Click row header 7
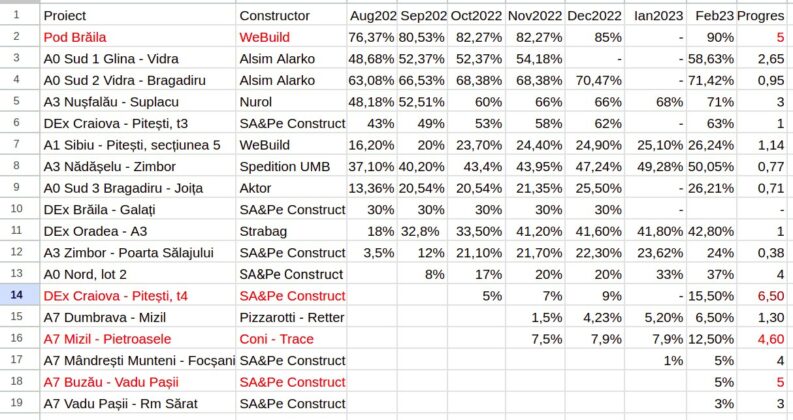Screen dimensions: 793x420 (19, 144)
